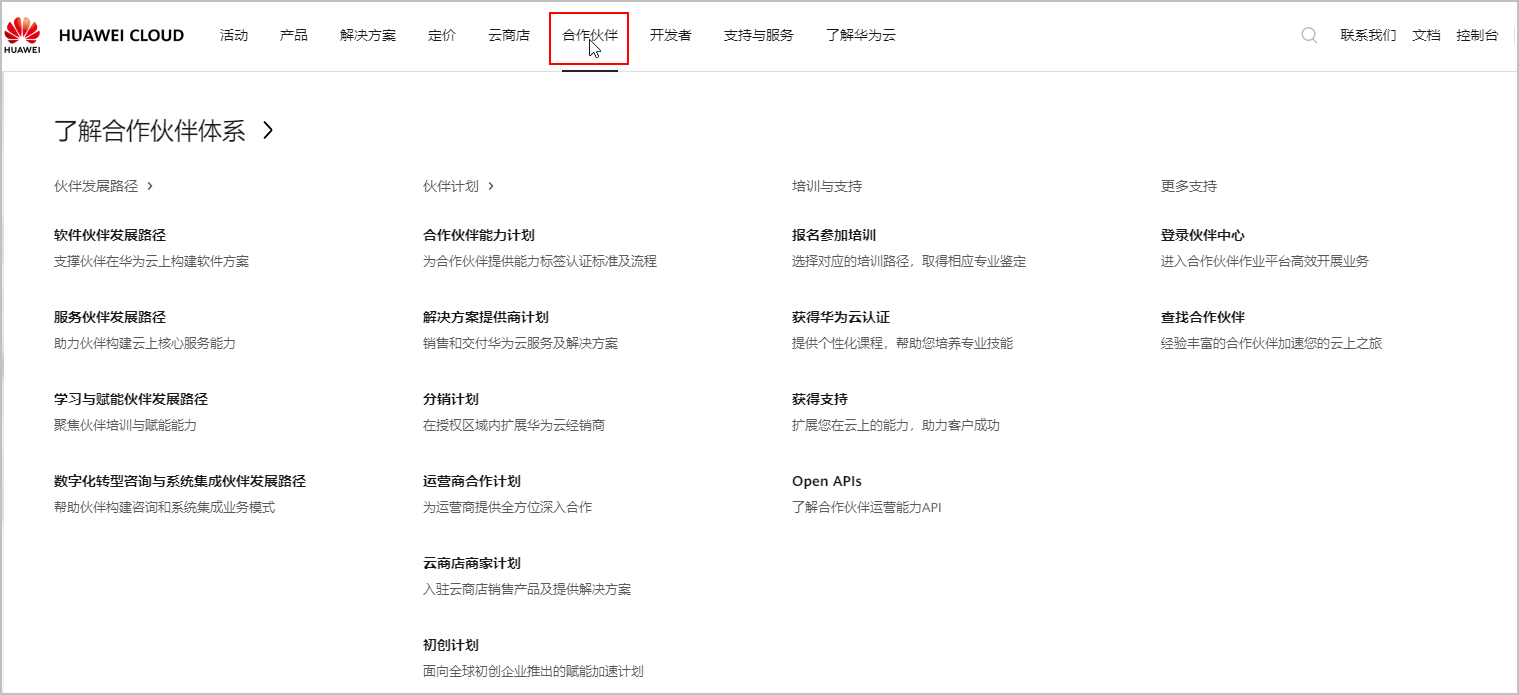This screenshot has width=1519, height=695.
Task: Open 初创计划 link
Action: [x=451, y=645]
